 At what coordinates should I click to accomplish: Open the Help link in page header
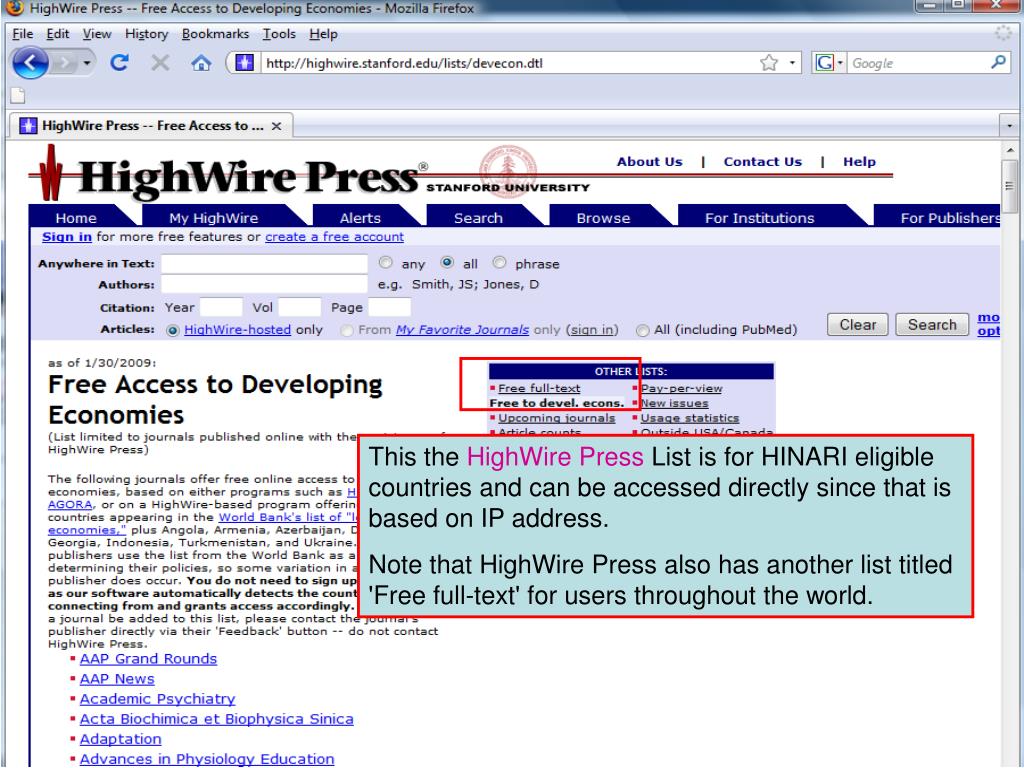859,162
